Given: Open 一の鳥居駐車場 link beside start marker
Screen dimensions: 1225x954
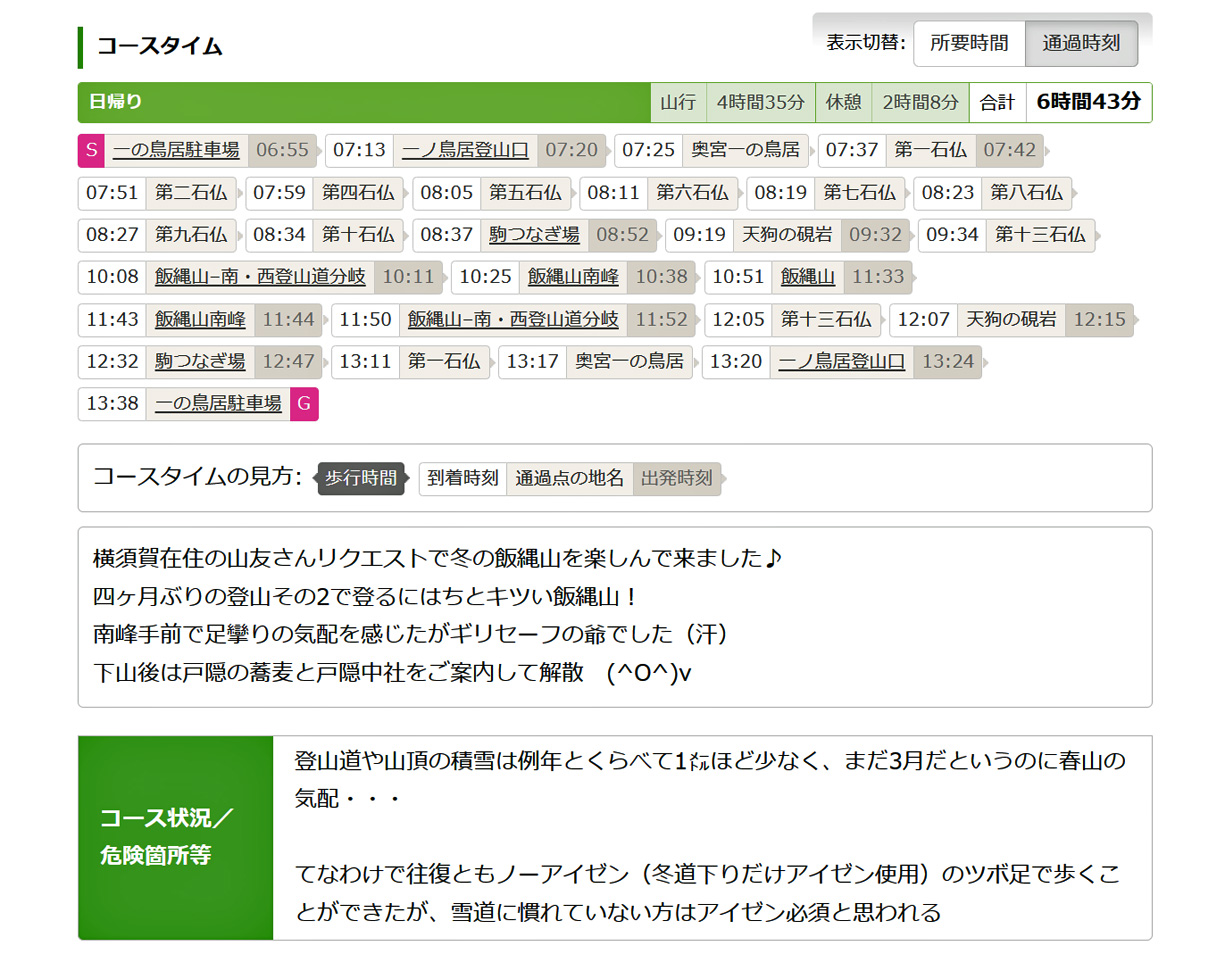Looking at the screenshot, I should [176, 150].
